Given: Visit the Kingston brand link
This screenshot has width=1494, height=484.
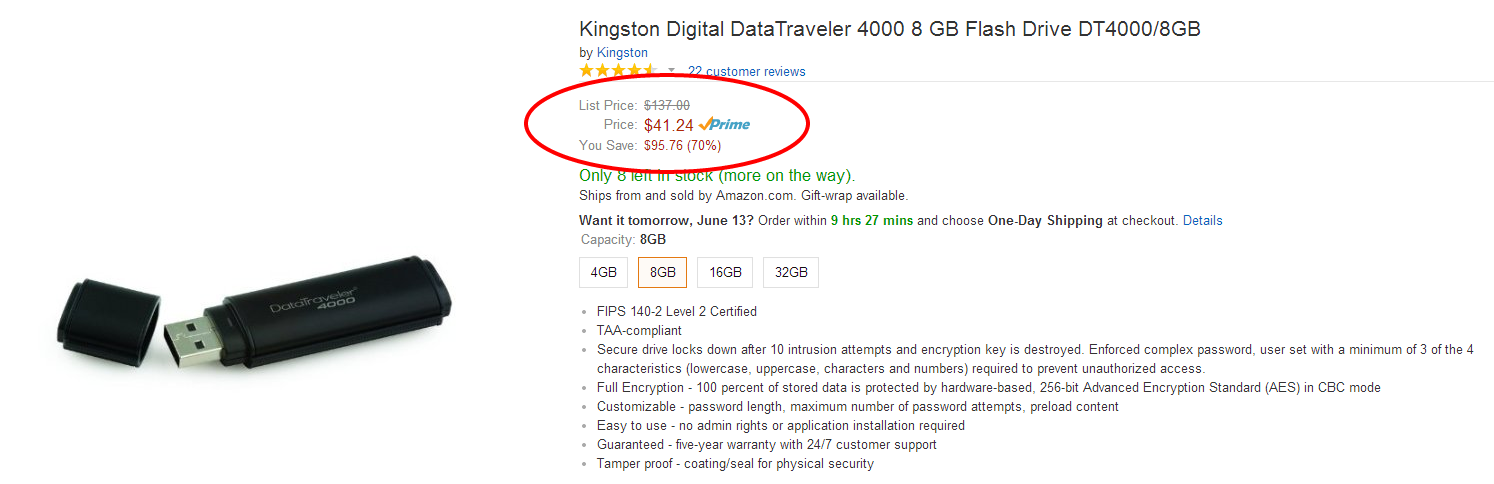Looking at the screenshot, I should tap(622, 52).
